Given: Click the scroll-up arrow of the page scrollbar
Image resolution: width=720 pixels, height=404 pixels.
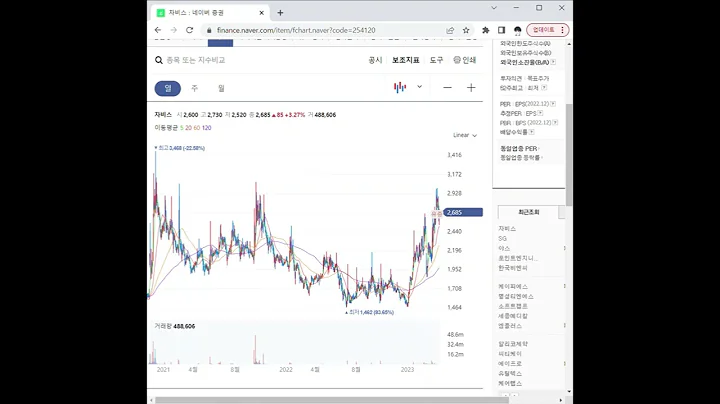Looking at the screenshot, I should (569, 44).
